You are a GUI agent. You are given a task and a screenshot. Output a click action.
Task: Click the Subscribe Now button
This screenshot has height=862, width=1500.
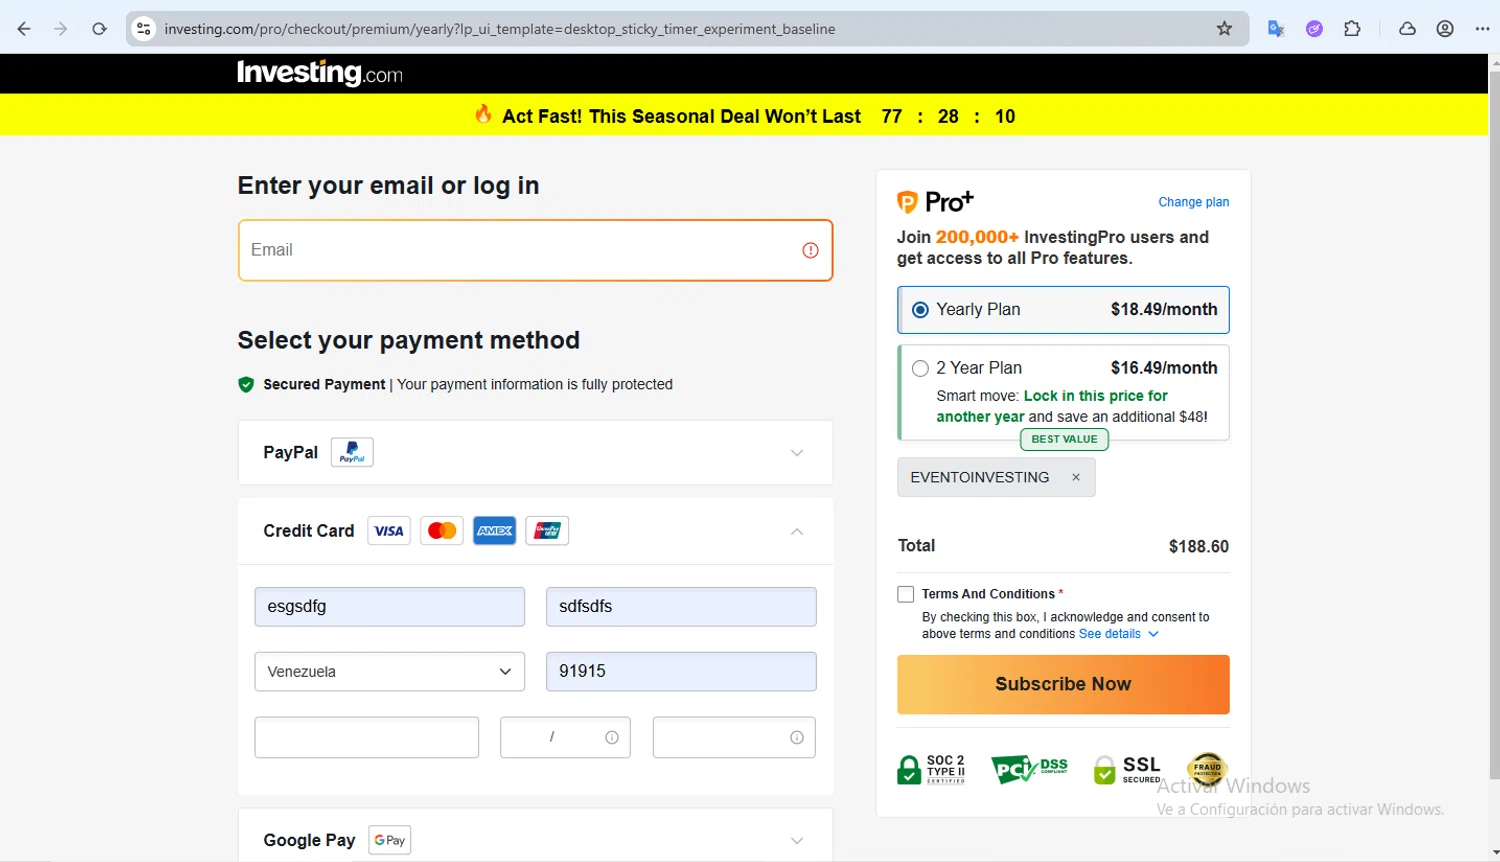click(x=1063, y=684)
